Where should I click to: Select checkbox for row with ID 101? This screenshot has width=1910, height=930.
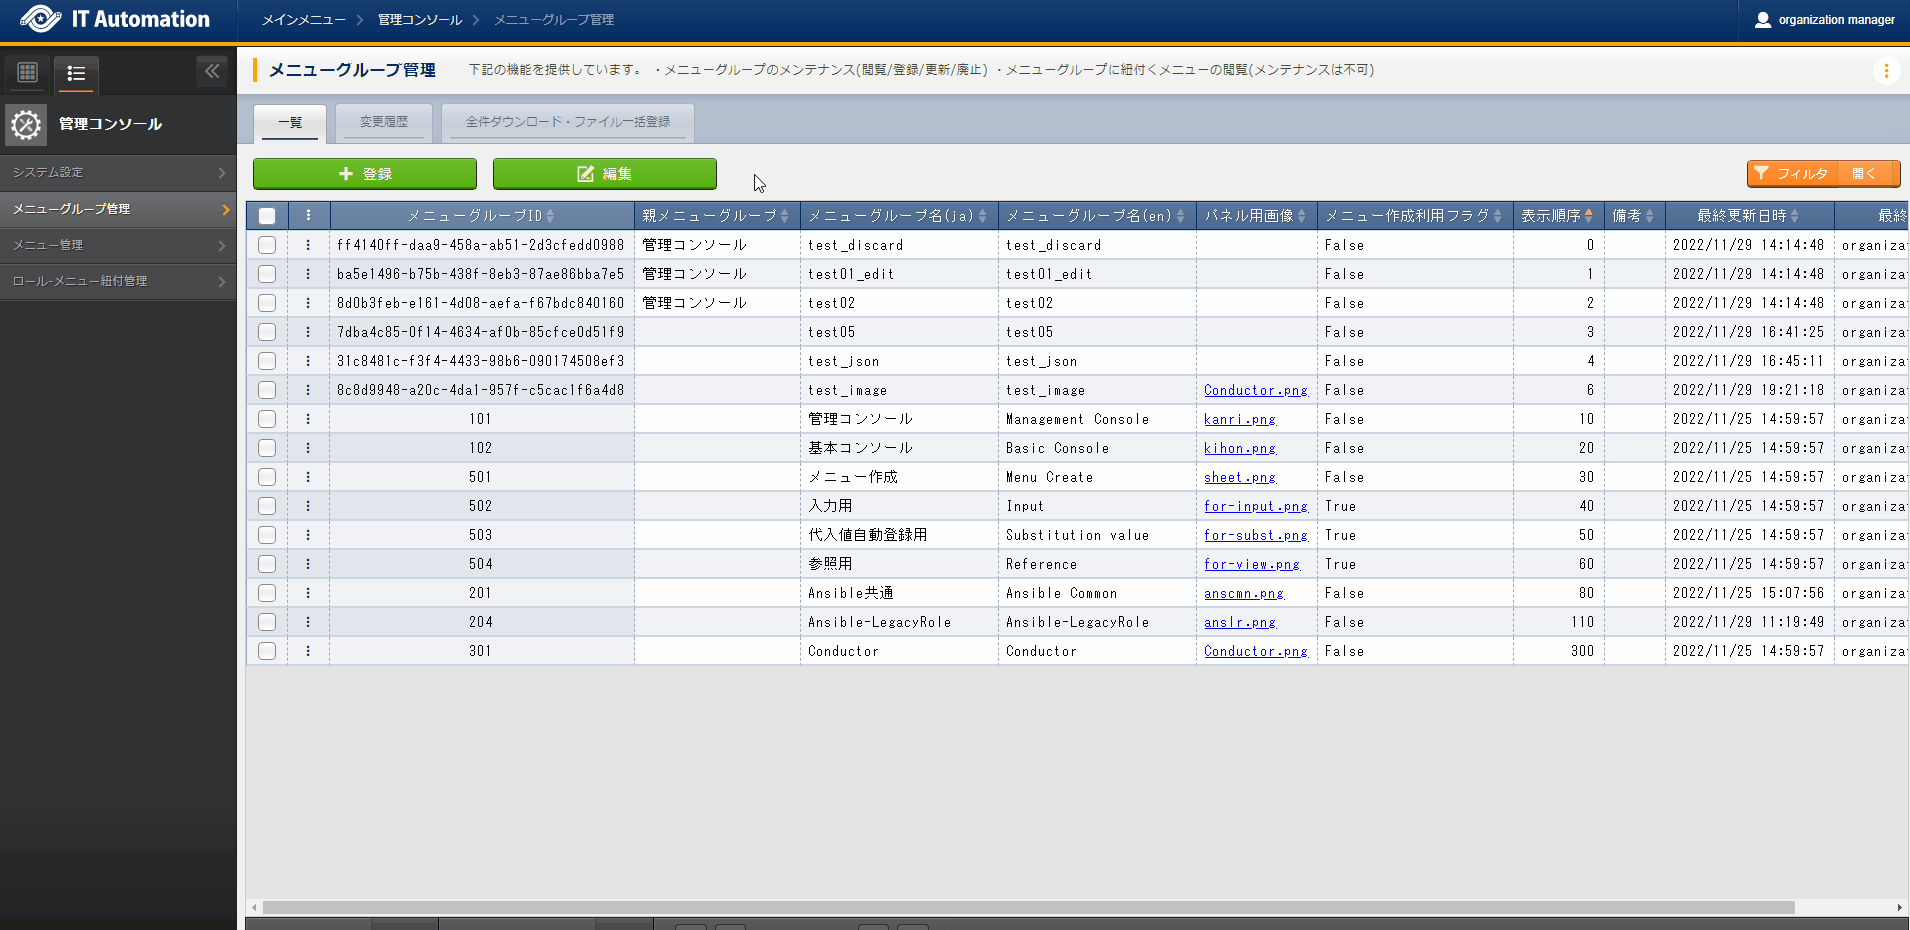(x=267, y=419)
